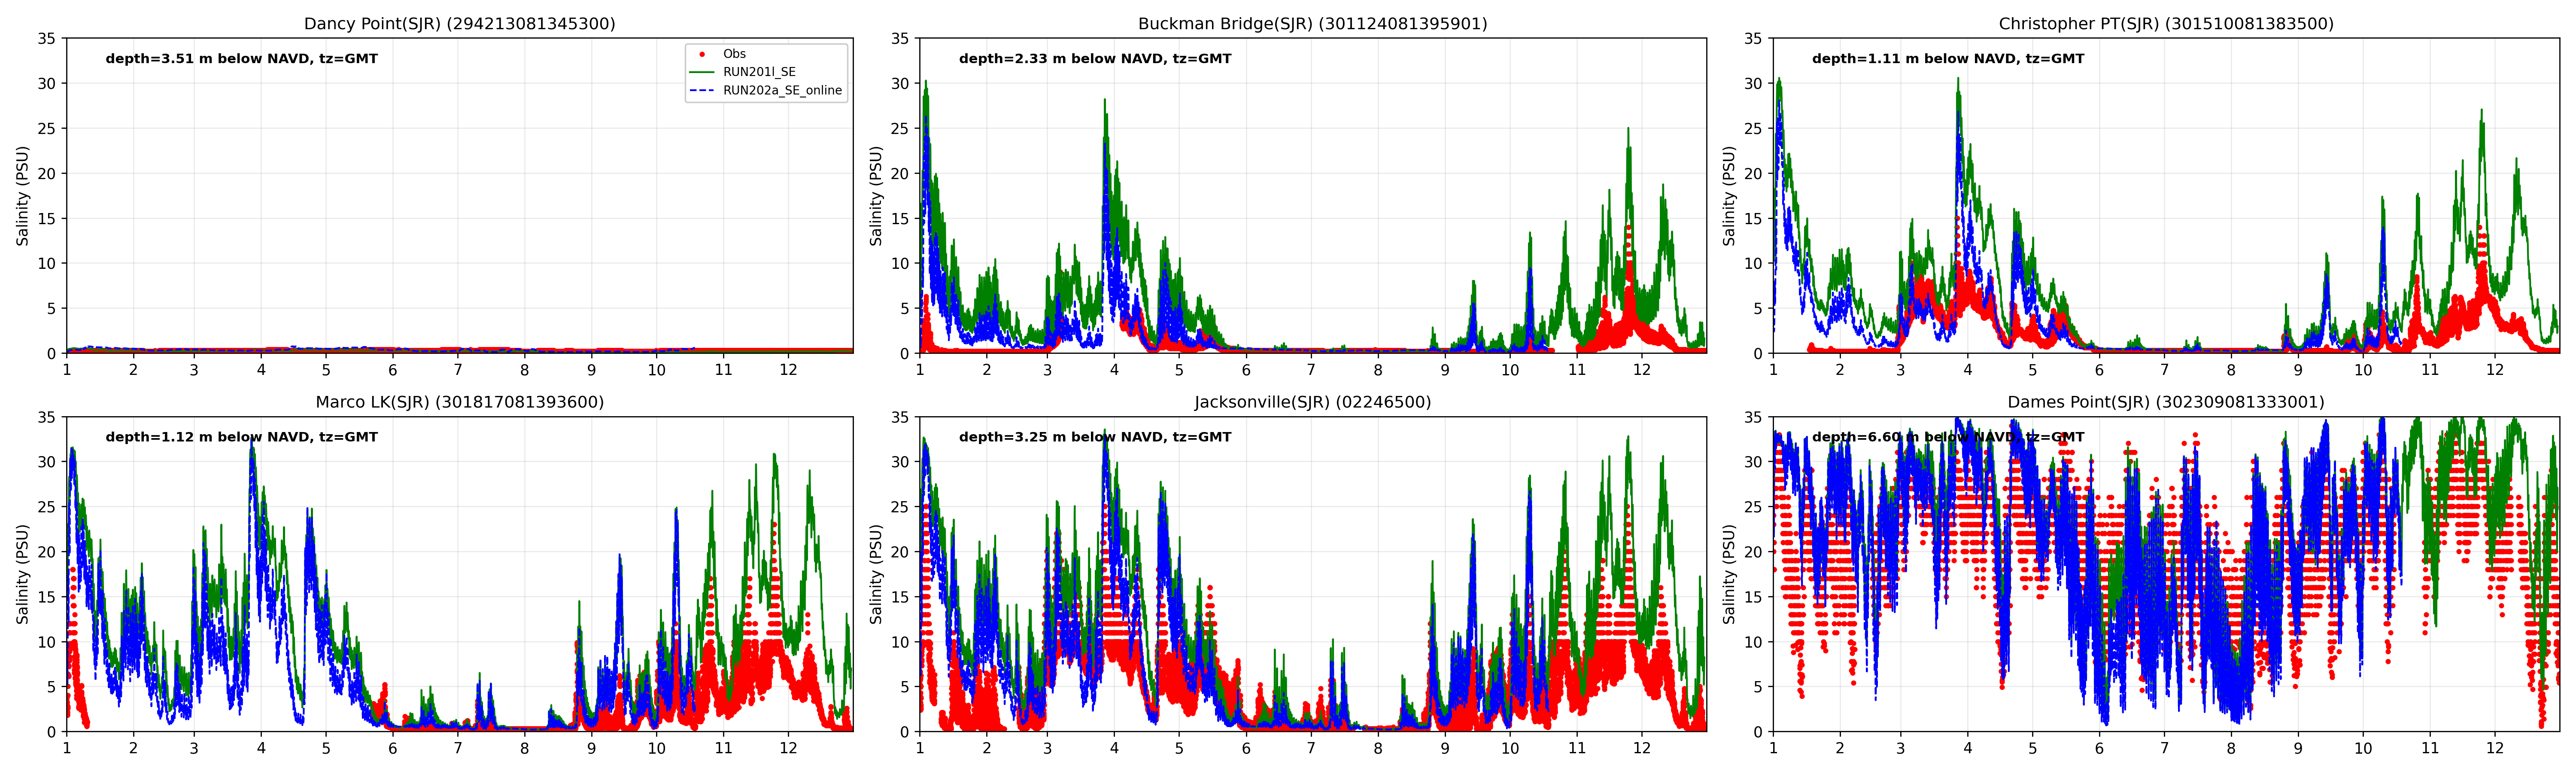2576x773 pixels.
Task: Click the 'Dames Point(SJR) (302309081333001)' plot title
Action: point(2166,402)
